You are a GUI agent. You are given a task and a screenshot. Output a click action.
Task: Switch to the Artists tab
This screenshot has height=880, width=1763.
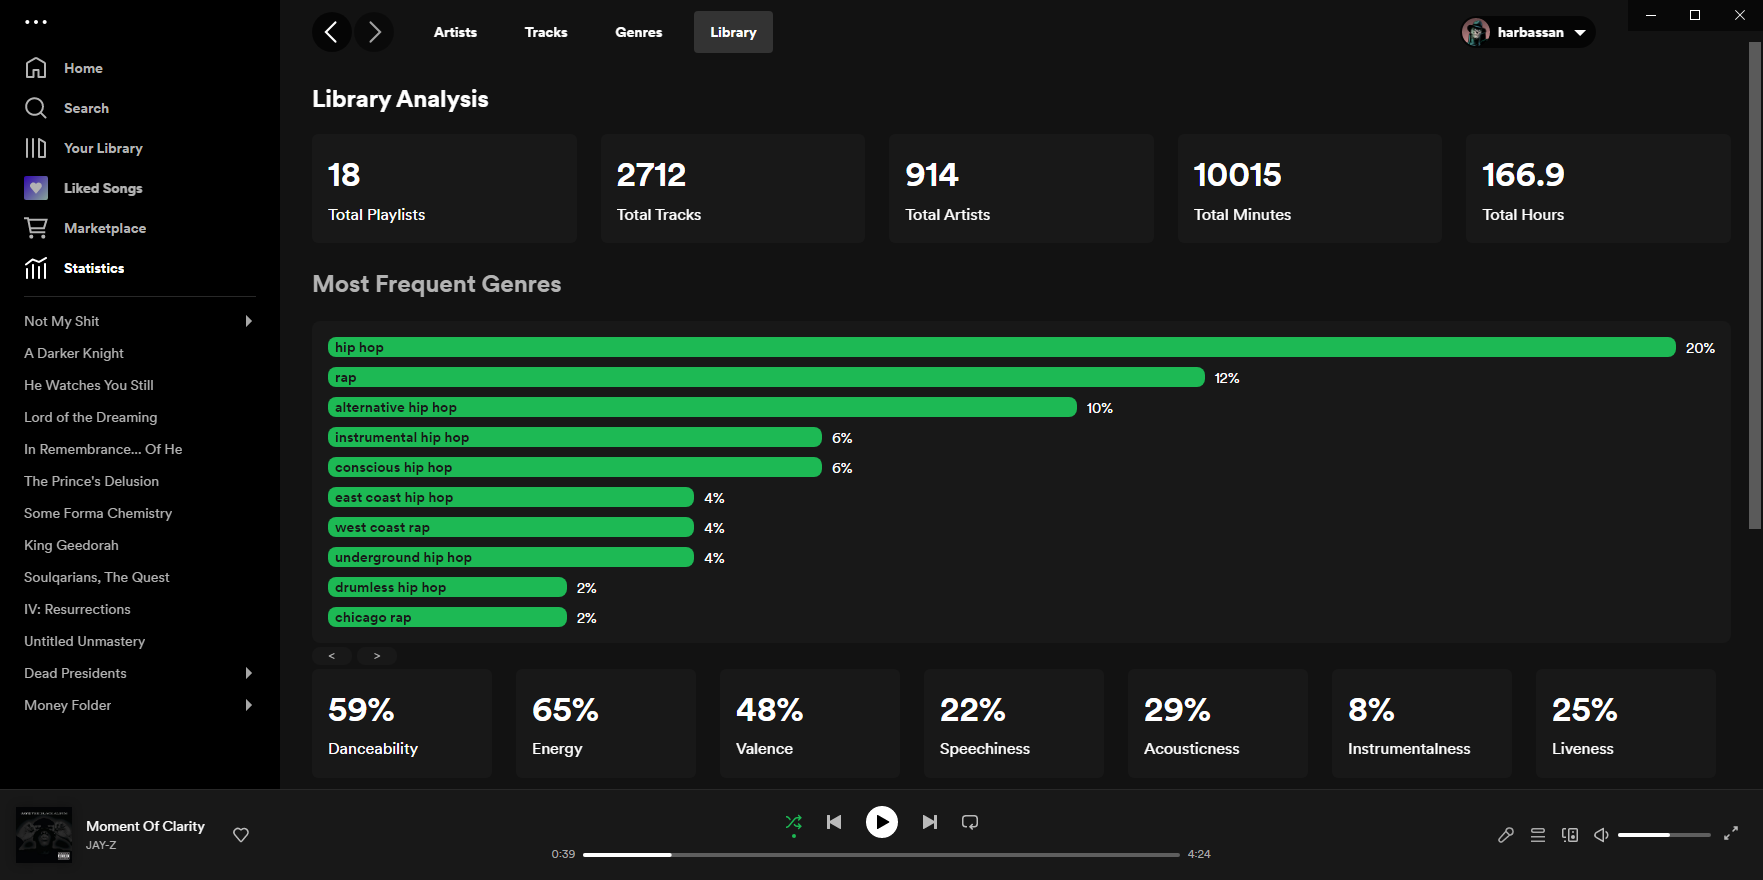(455, 32)
